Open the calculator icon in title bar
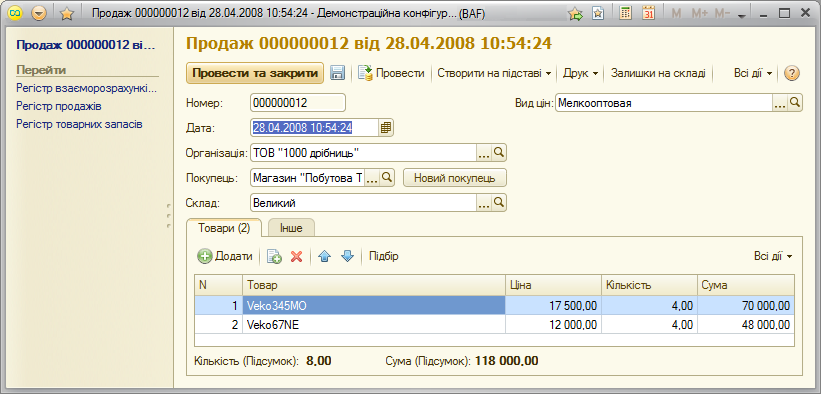The height and width of the screenshot is (394, 821). [x=625, y=14]
